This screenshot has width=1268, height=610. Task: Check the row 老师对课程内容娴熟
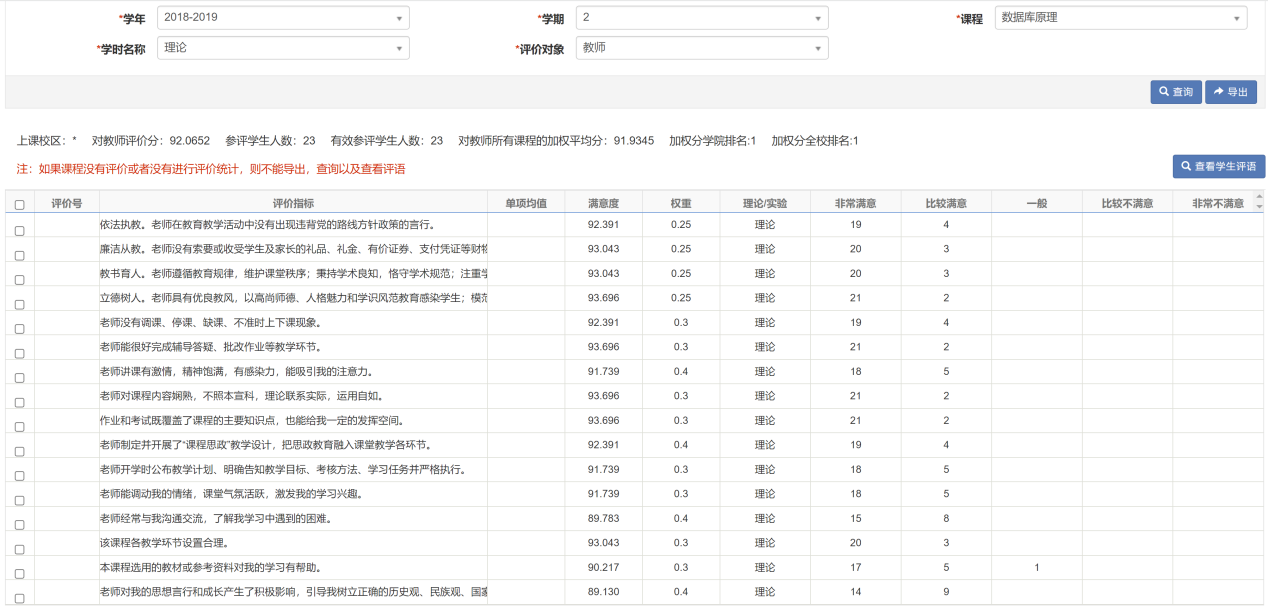coord(19,402)
